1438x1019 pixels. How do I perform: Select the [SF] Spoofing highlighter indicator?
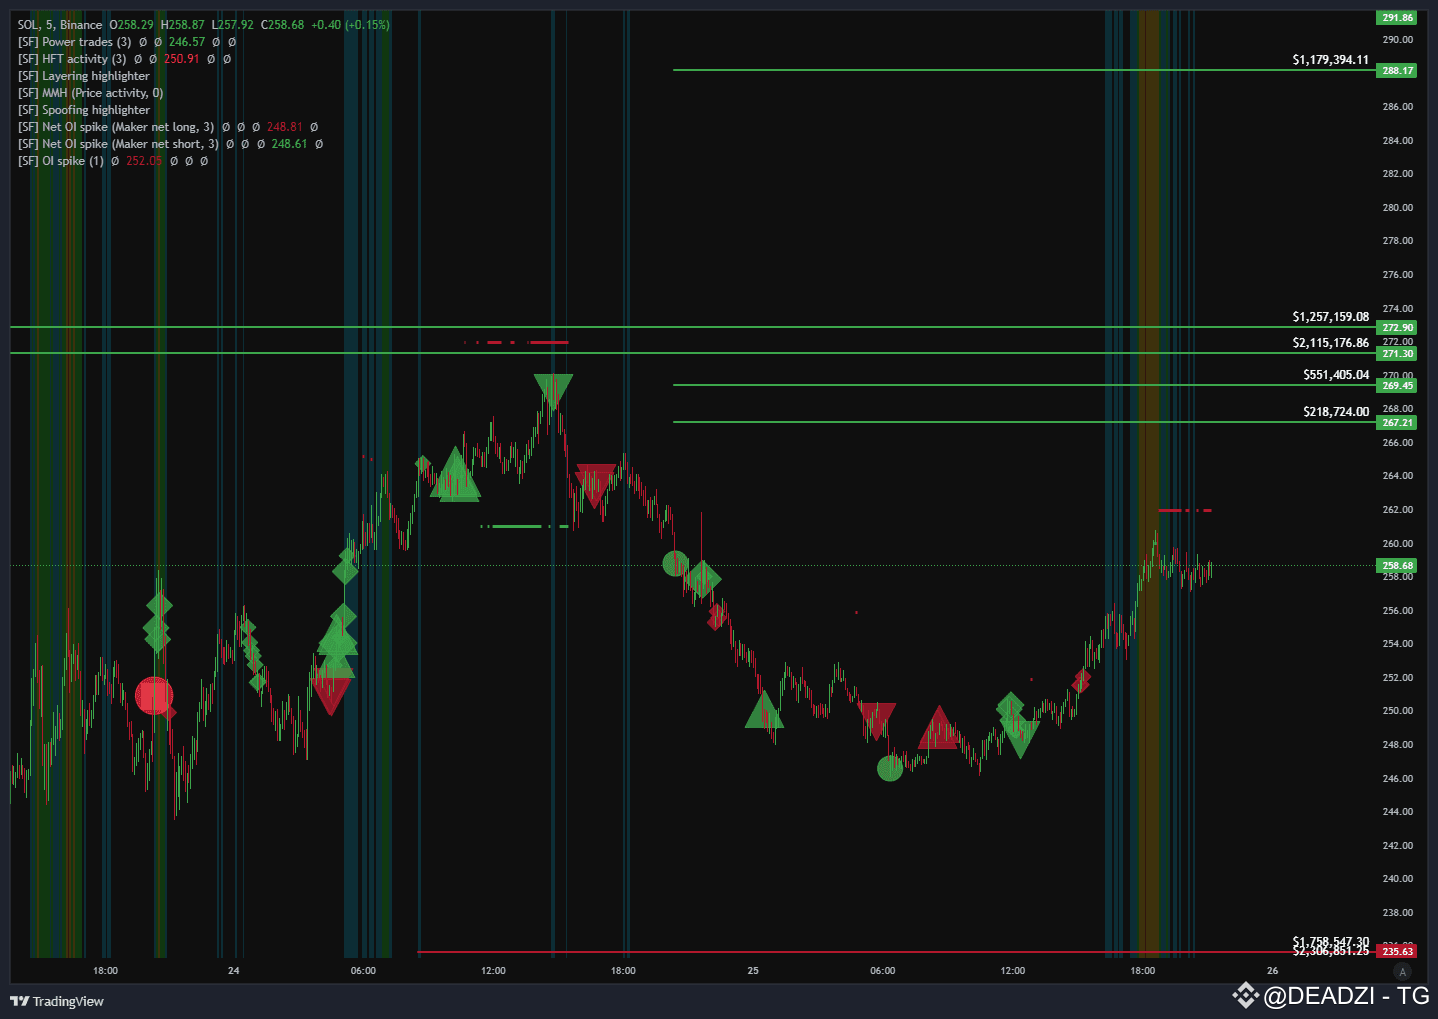click(84, 110)
